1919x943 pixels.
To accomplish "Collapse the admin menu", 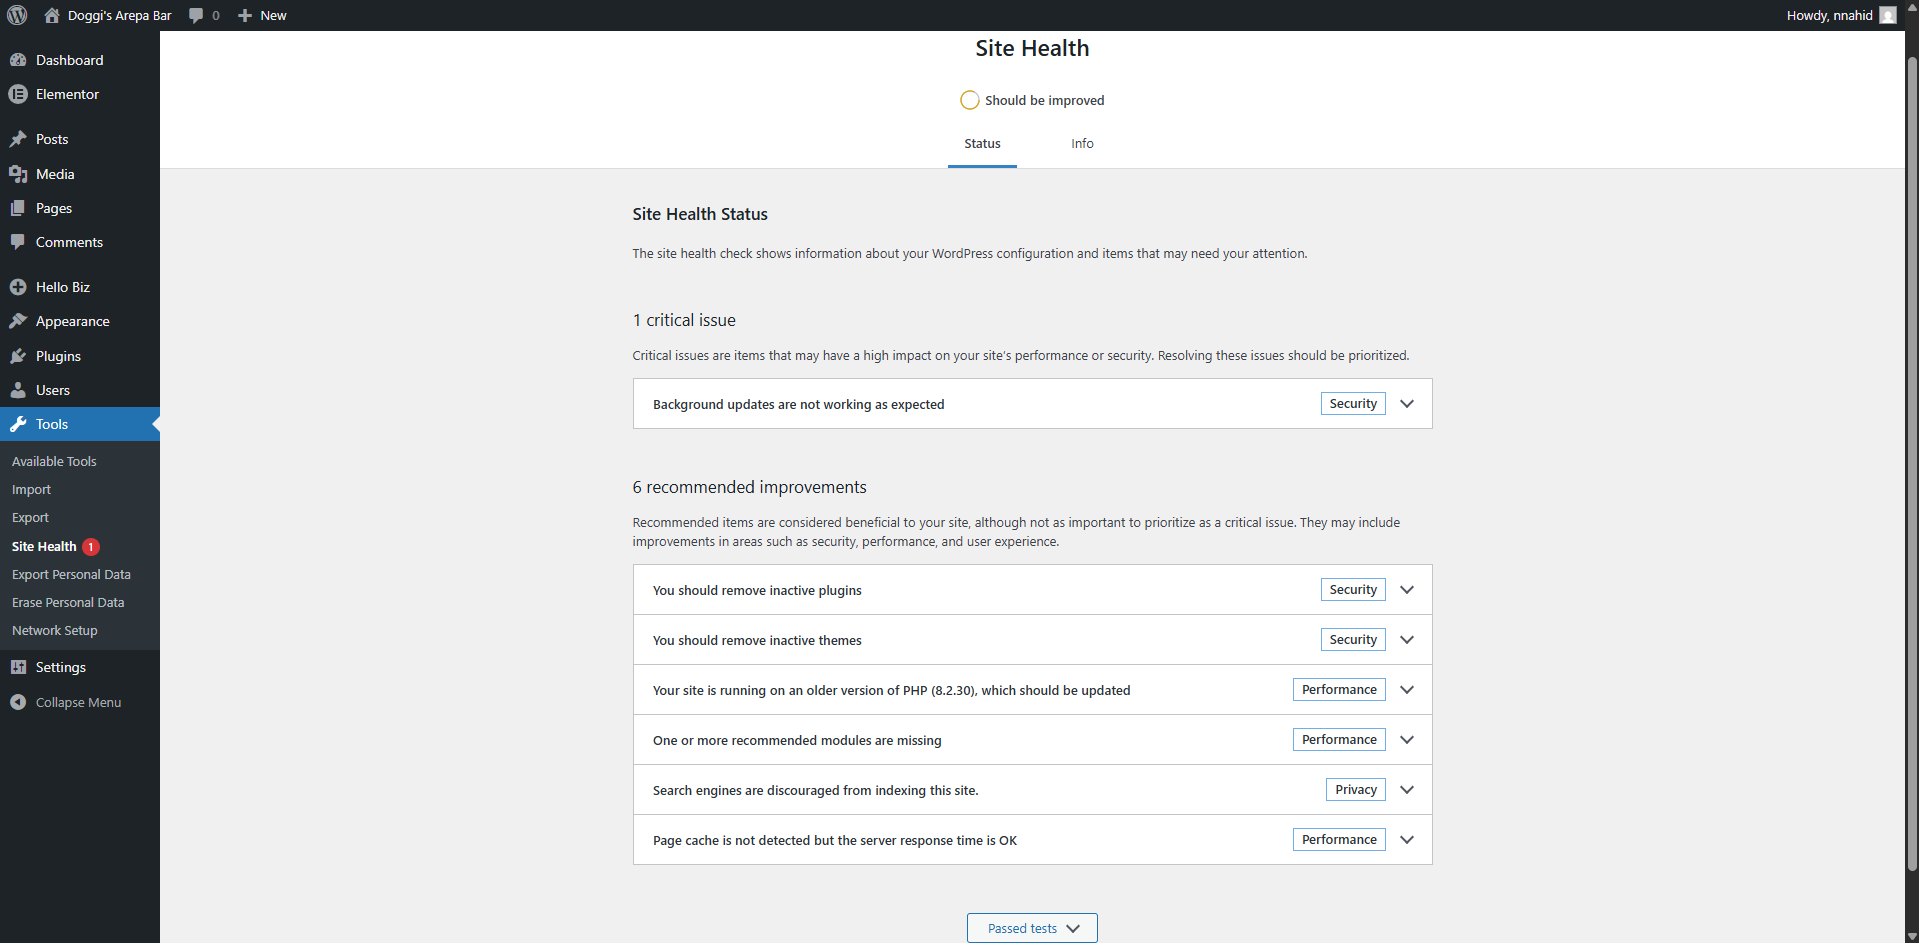I will [x=20, y=702].
